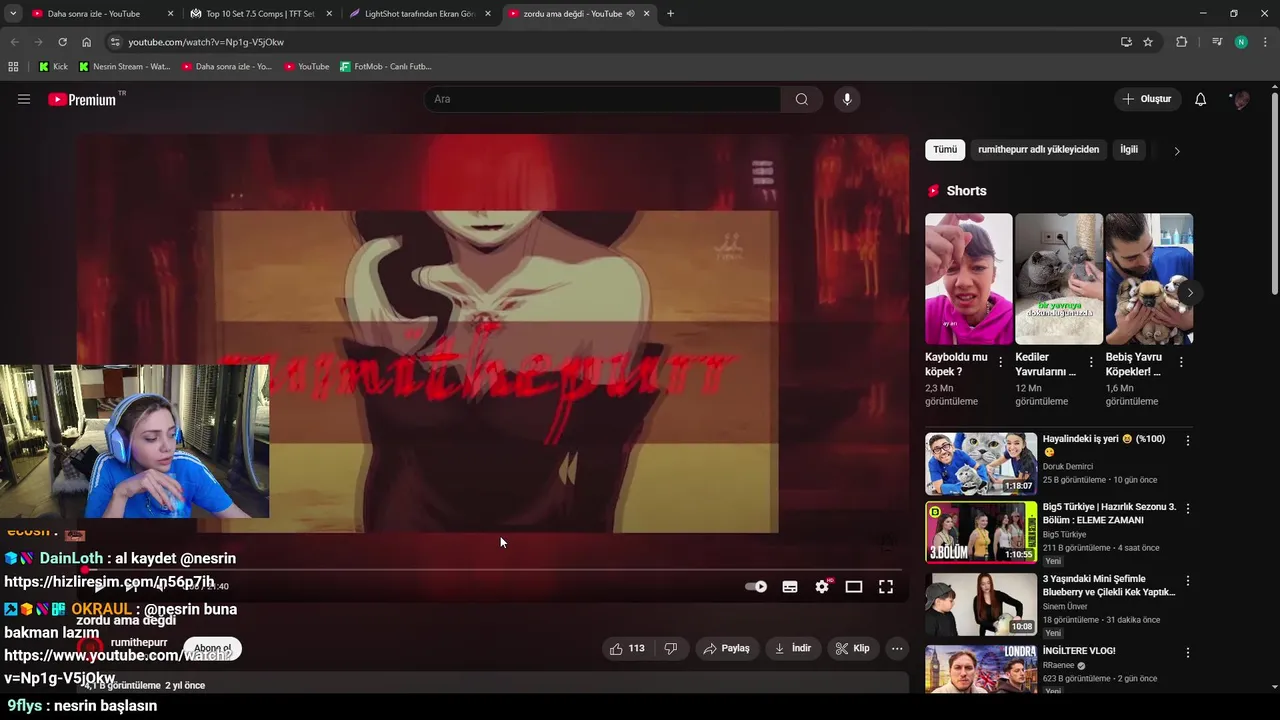
Task: Open the Bebiş Yavru Köpekler short
Action: [x=1149, y=279]
